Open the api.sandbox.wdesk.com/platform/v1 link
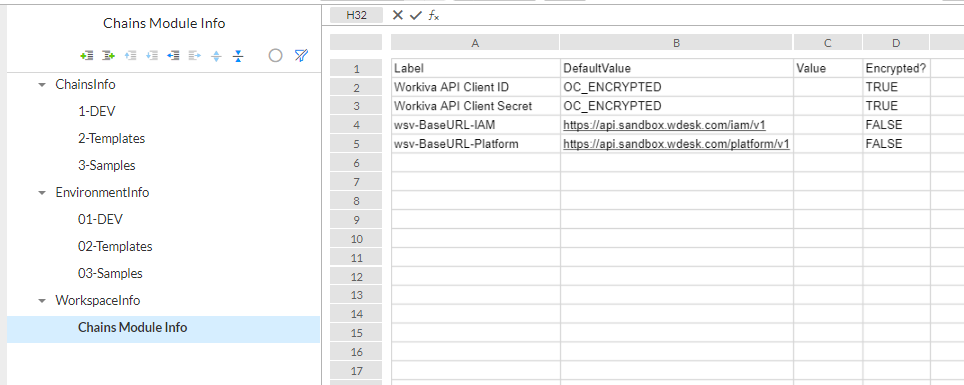Image resolution: width=964 pixels, height=385 pixels. tap(676, 144)
